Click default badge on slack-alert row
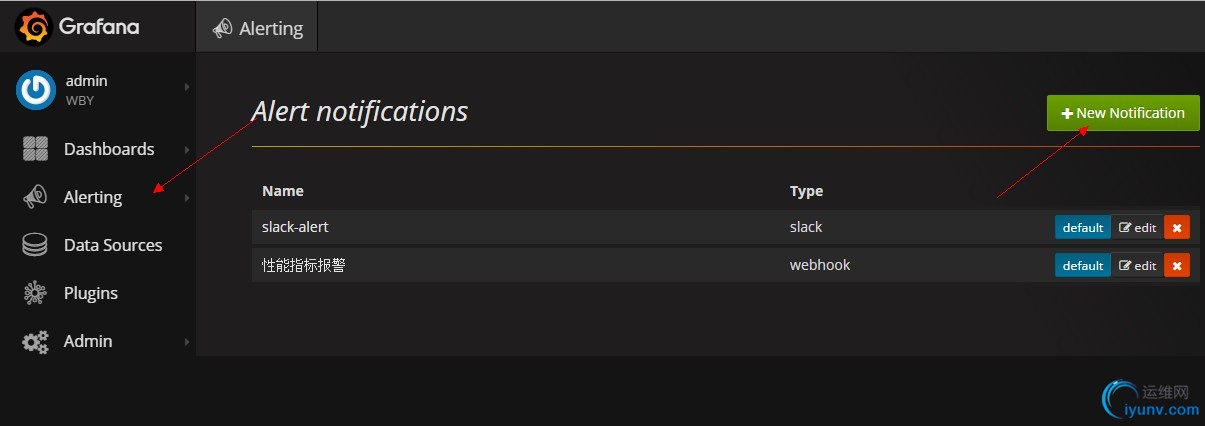 pos(1083,228)
